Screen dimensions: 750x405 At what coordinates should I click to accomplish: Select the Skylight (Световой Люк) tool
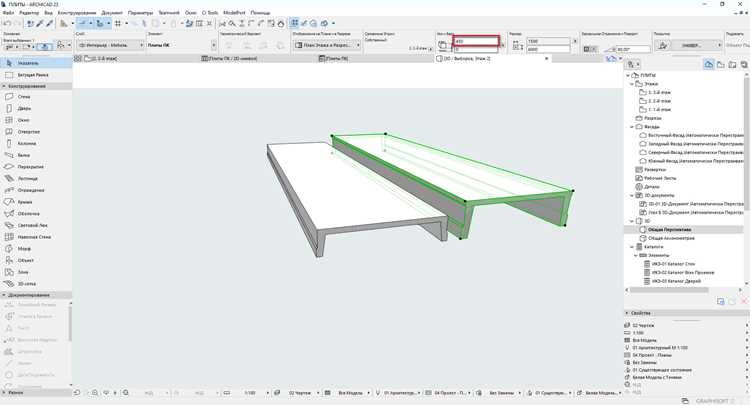pos(36,225)
